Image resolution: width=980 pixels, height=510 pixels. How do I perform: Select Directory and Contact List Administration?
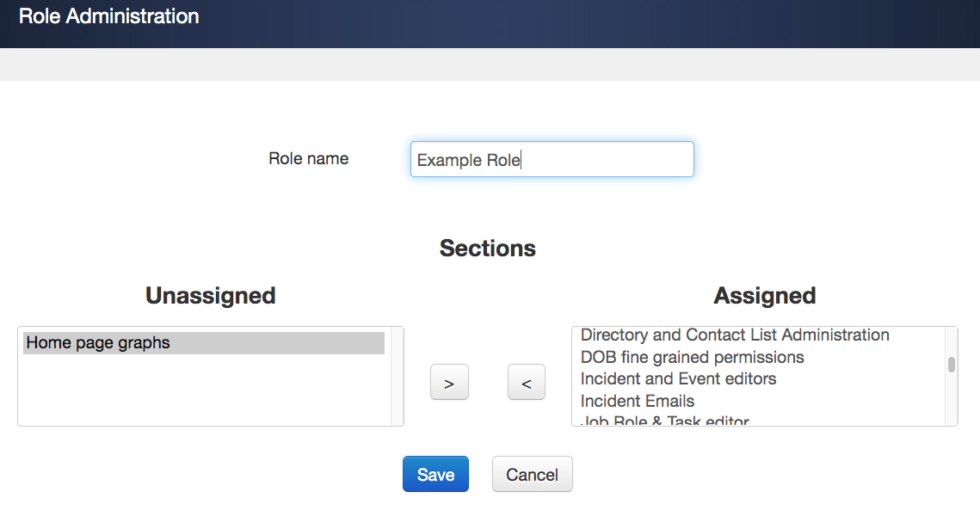pyautogui.click(x=734, y=335)
